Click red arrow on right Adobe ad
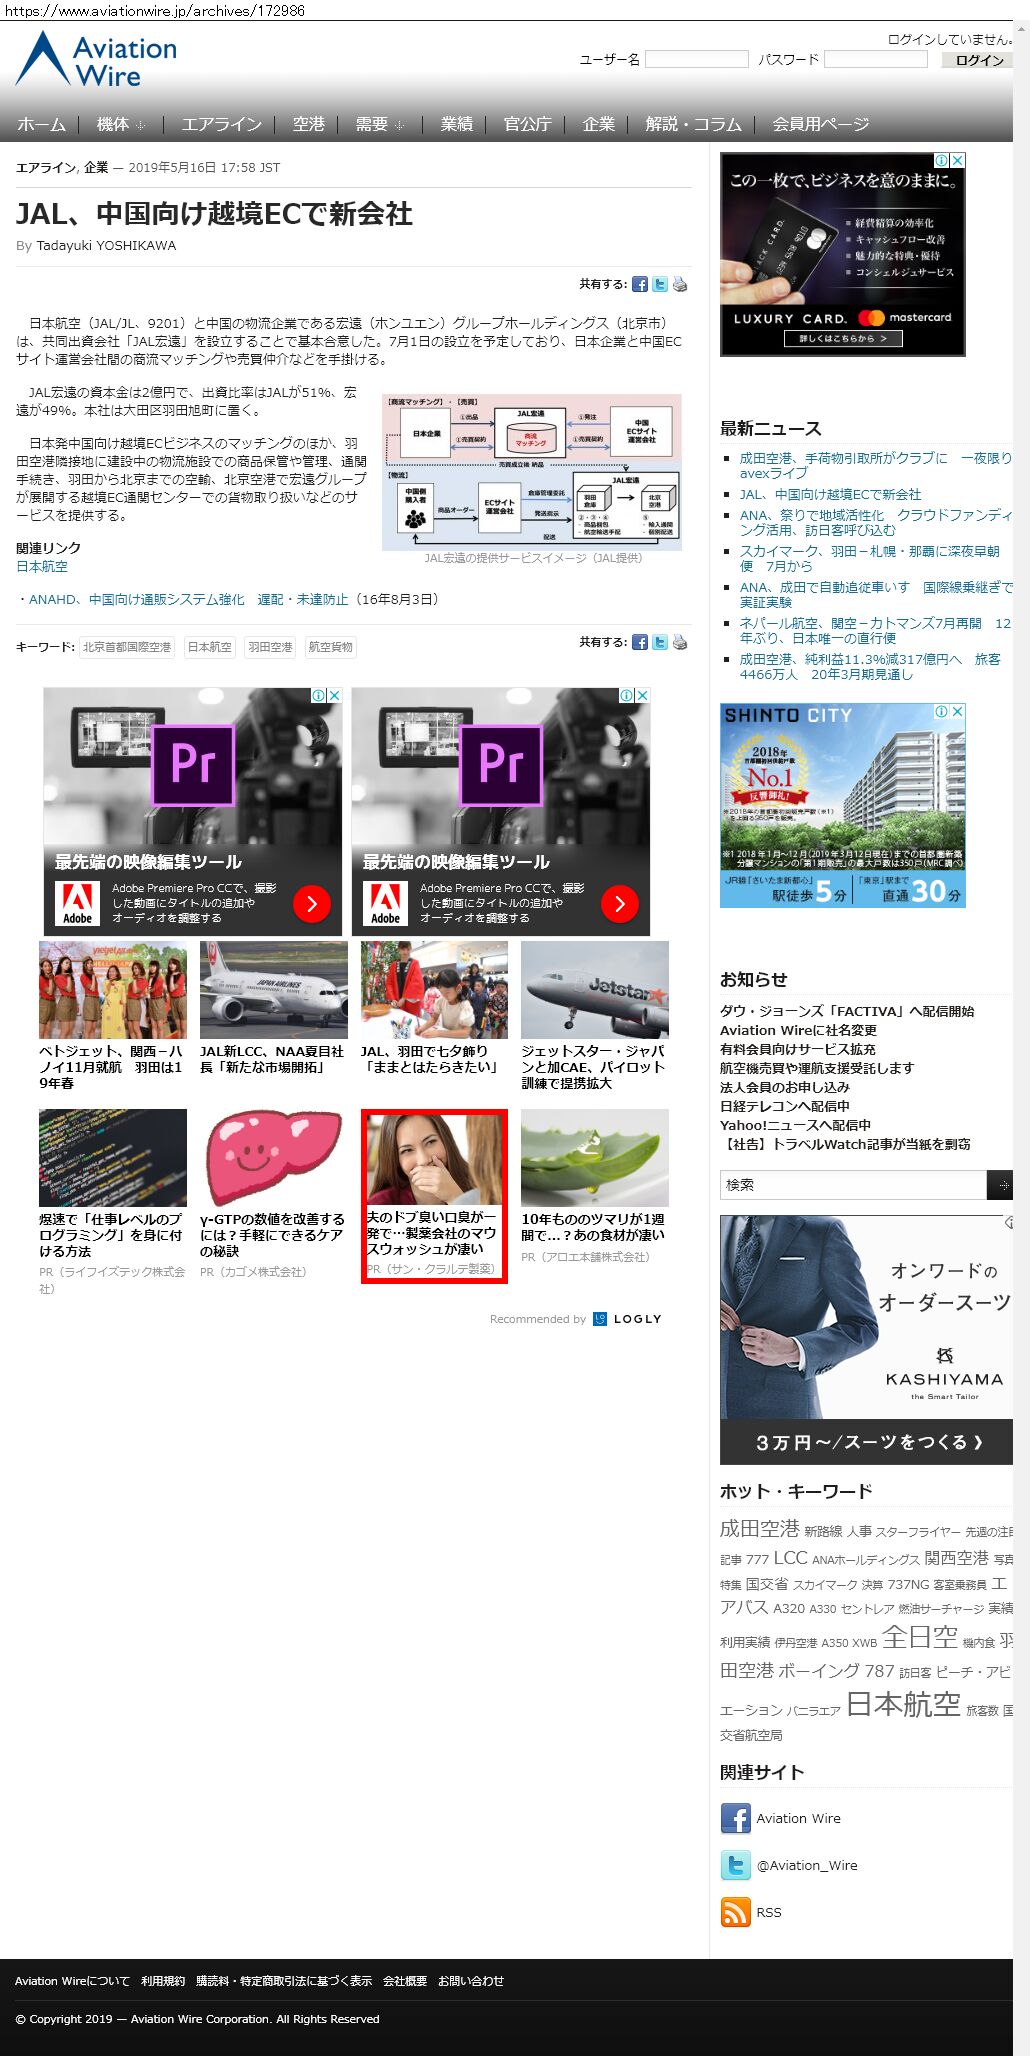The image size is (1030, 2056). pyautogui.click(x=620, y=904)
